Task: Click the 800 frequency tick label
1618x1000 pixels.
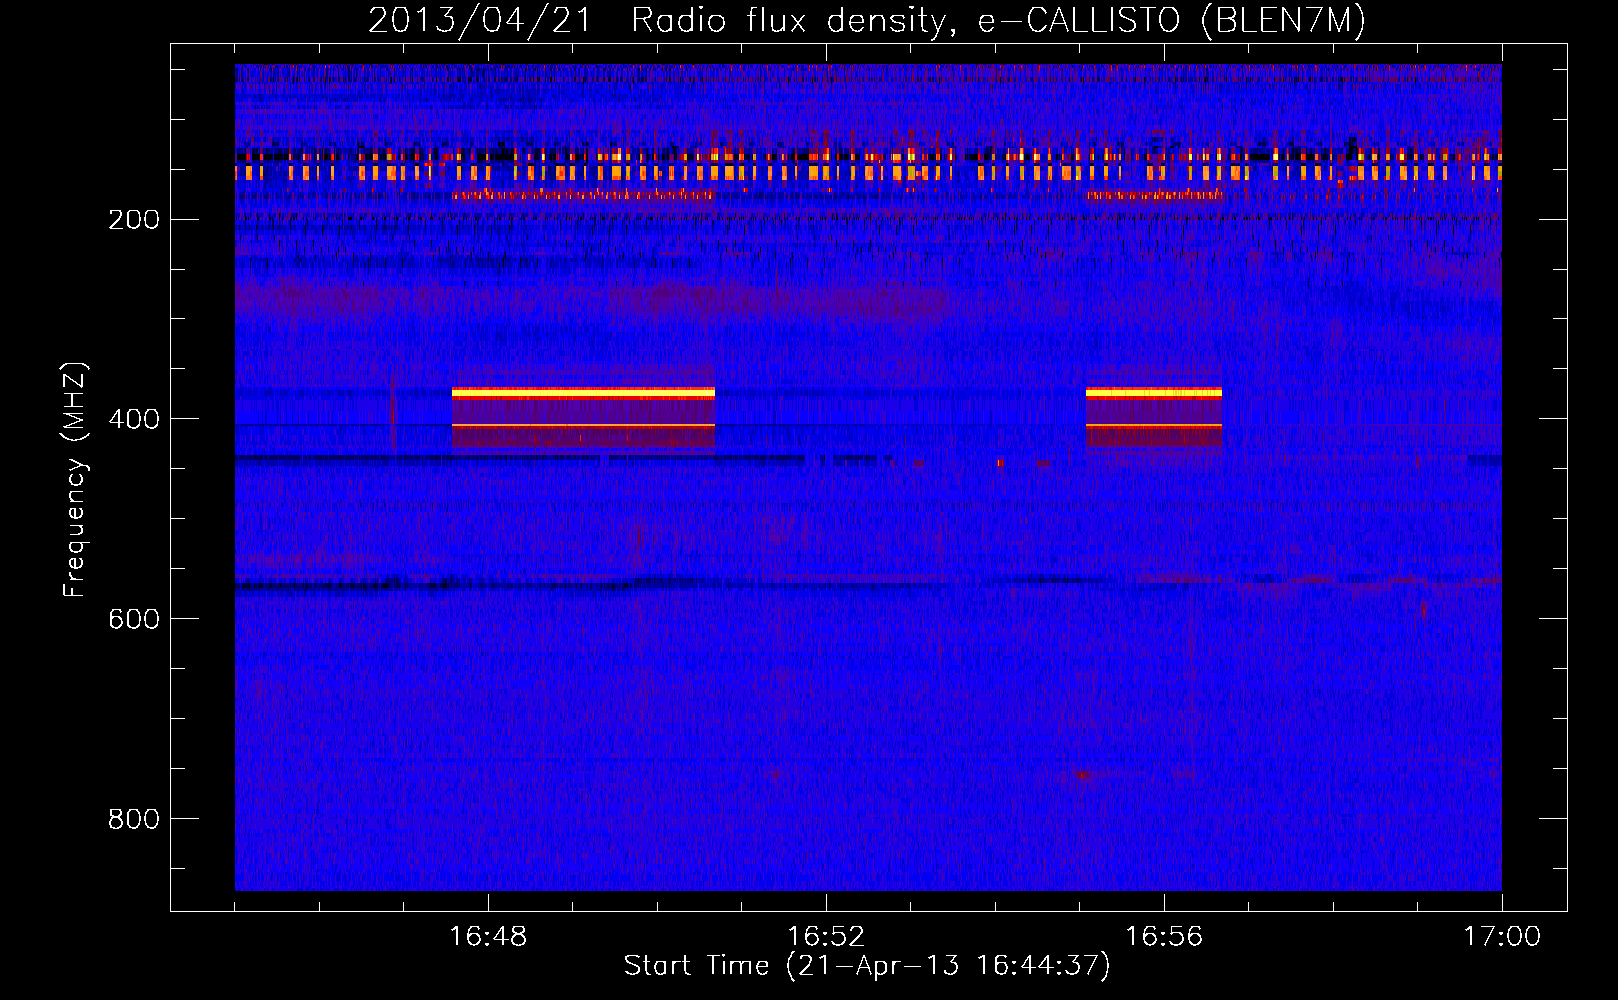Action: click(x=134, y=819)
